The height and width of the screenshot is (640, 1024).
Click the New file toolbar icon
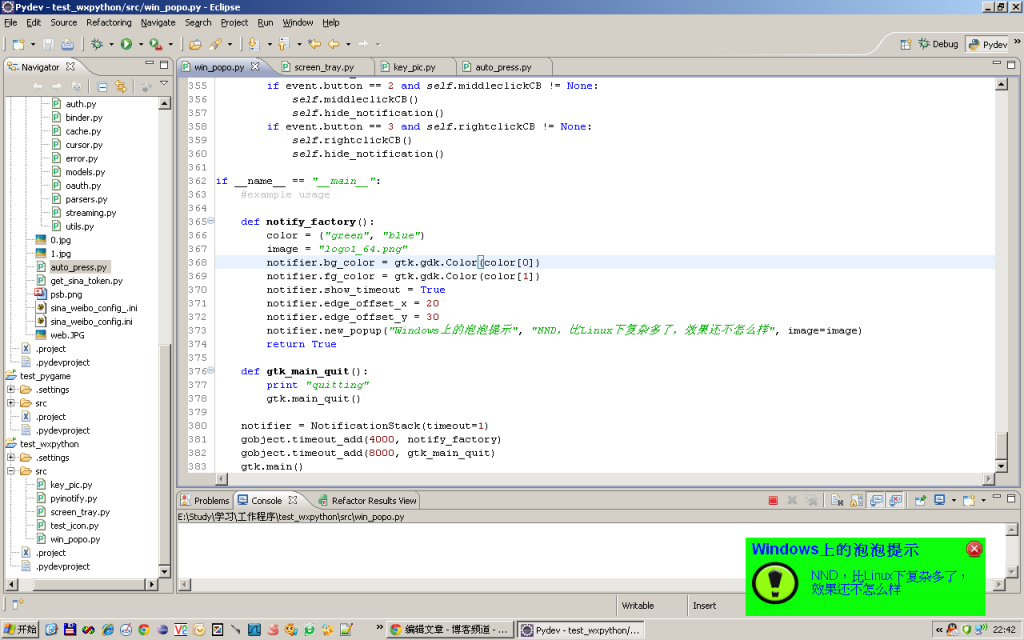tap(18, 44)
